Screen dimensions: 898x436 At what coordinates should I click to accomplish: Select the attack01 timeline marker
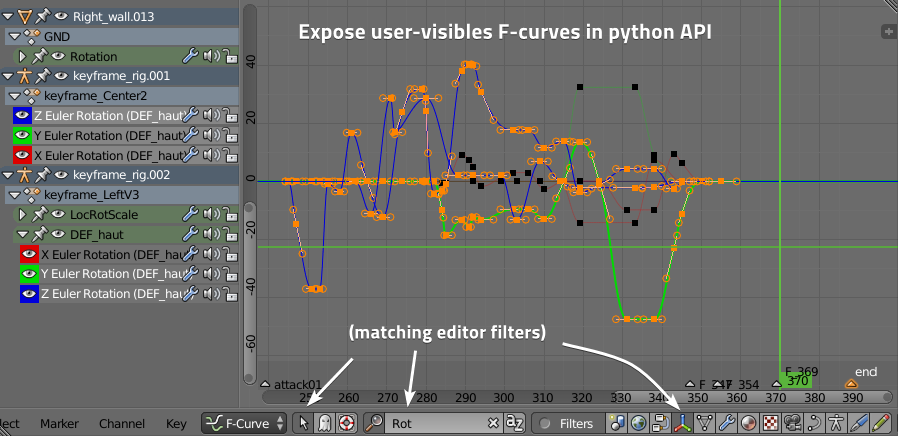265,384
